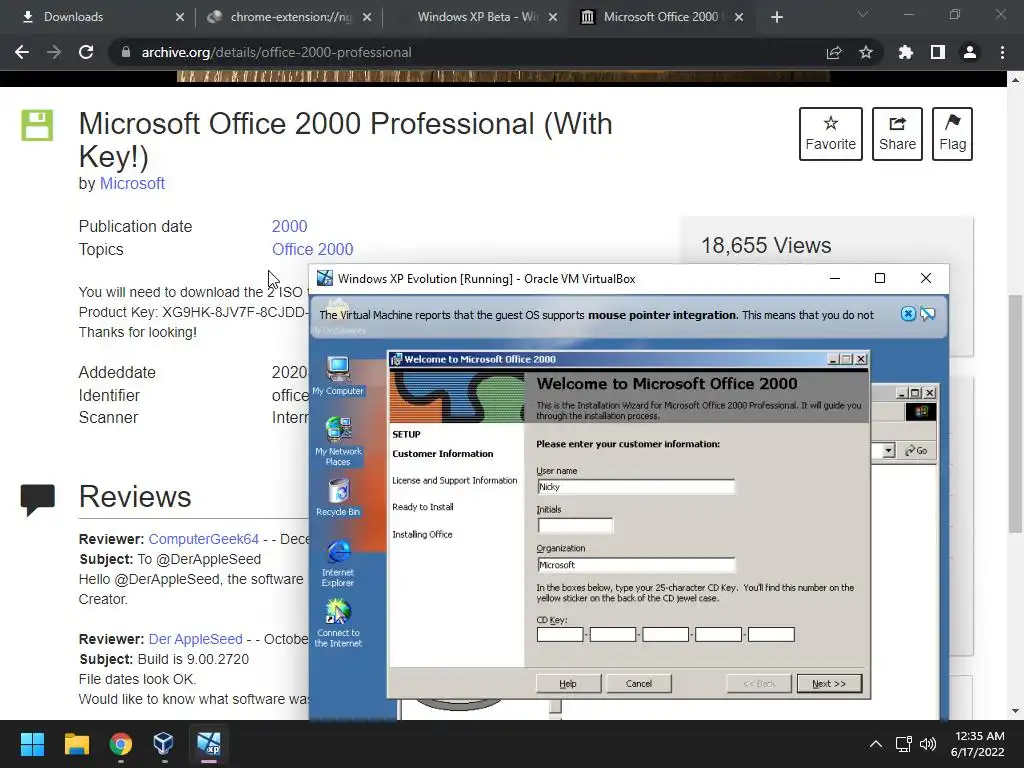Open Chrome profile menu
Image resolution: width=1024 pixels, height=768 pixels.
pos(970,52)
